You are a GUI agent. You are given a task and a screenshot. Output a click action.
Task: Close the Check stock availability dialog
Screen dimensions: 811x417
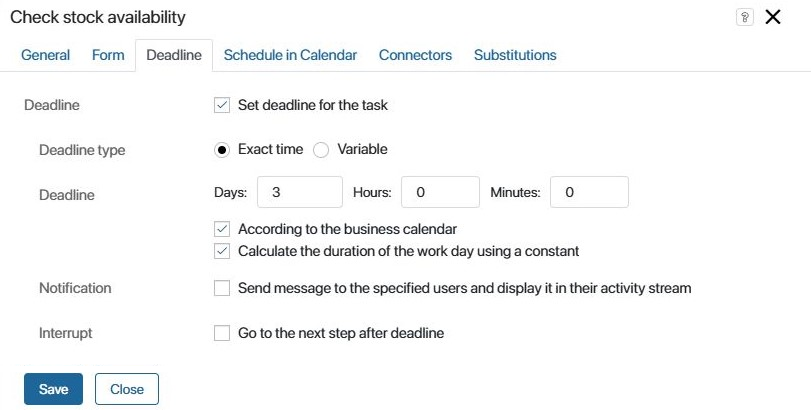773,17
